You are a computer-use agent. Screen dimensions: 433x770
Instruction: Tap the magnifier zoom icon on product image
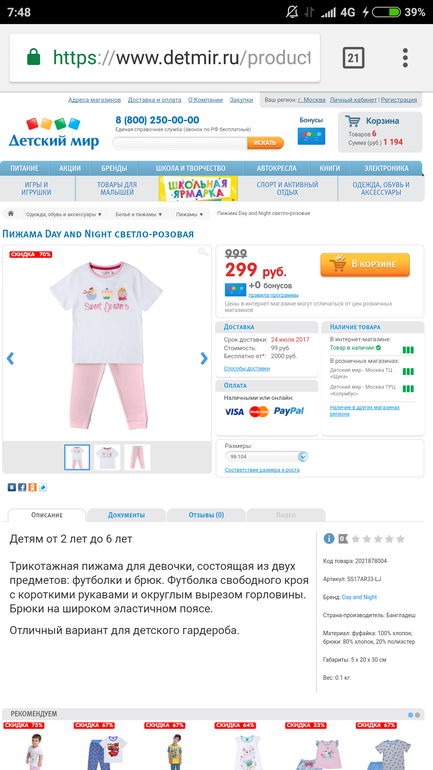203,252
